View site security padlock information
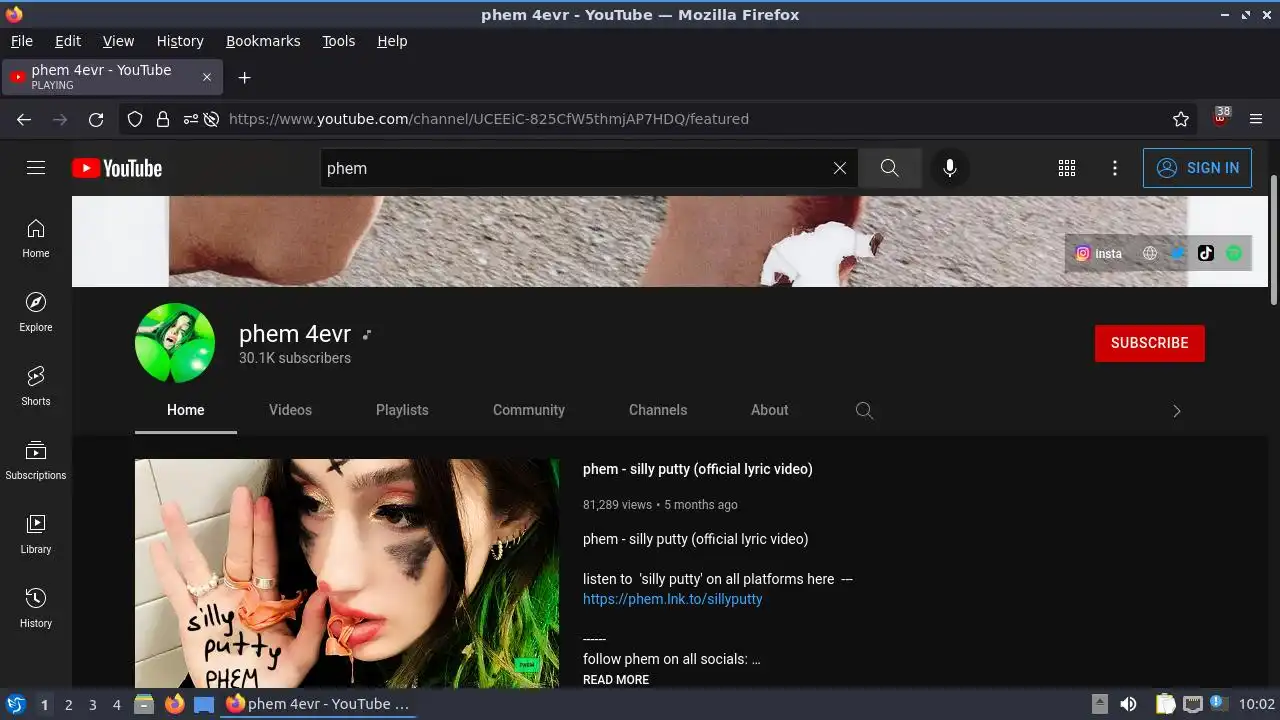Screen dimensions: 1280x720 click(x=163, y=119)
